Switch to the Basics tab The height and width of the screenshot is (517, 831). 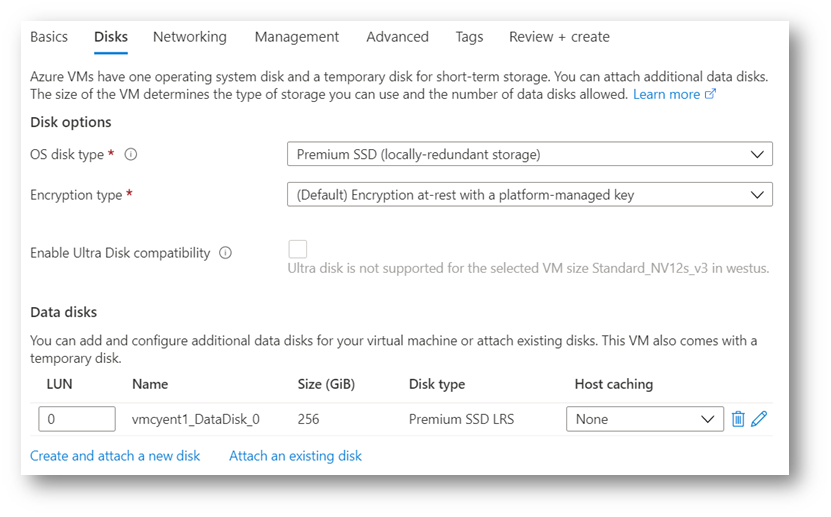[x=49, y=37]
